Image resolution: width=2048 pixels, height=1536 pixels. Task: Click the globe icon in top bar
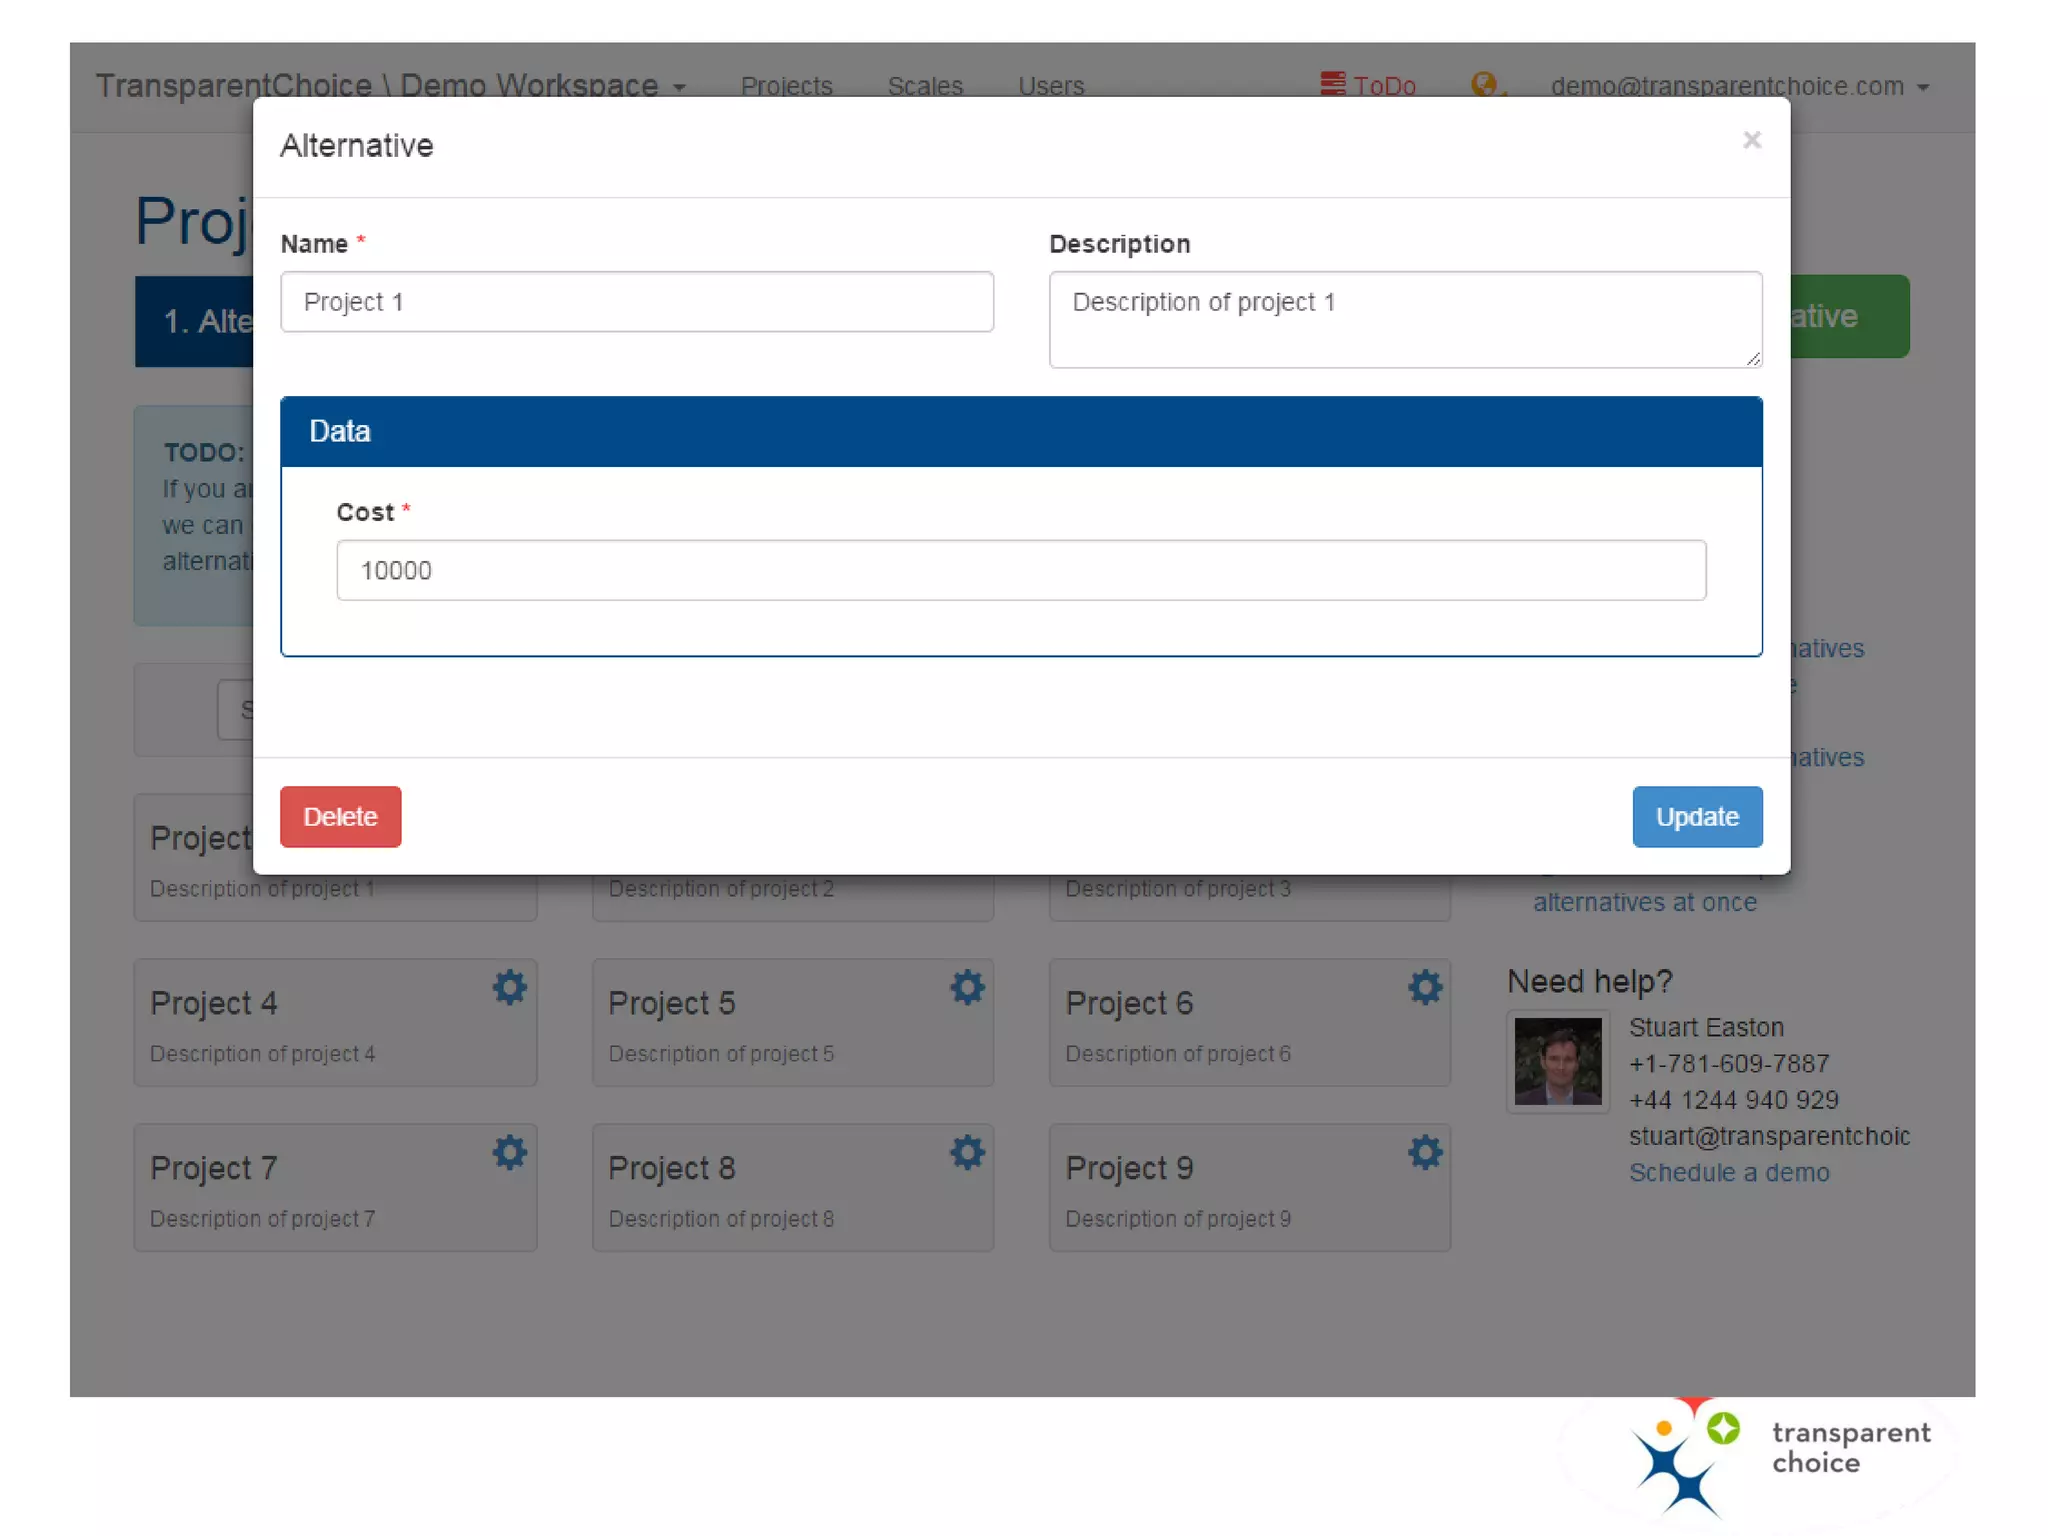1485,85
